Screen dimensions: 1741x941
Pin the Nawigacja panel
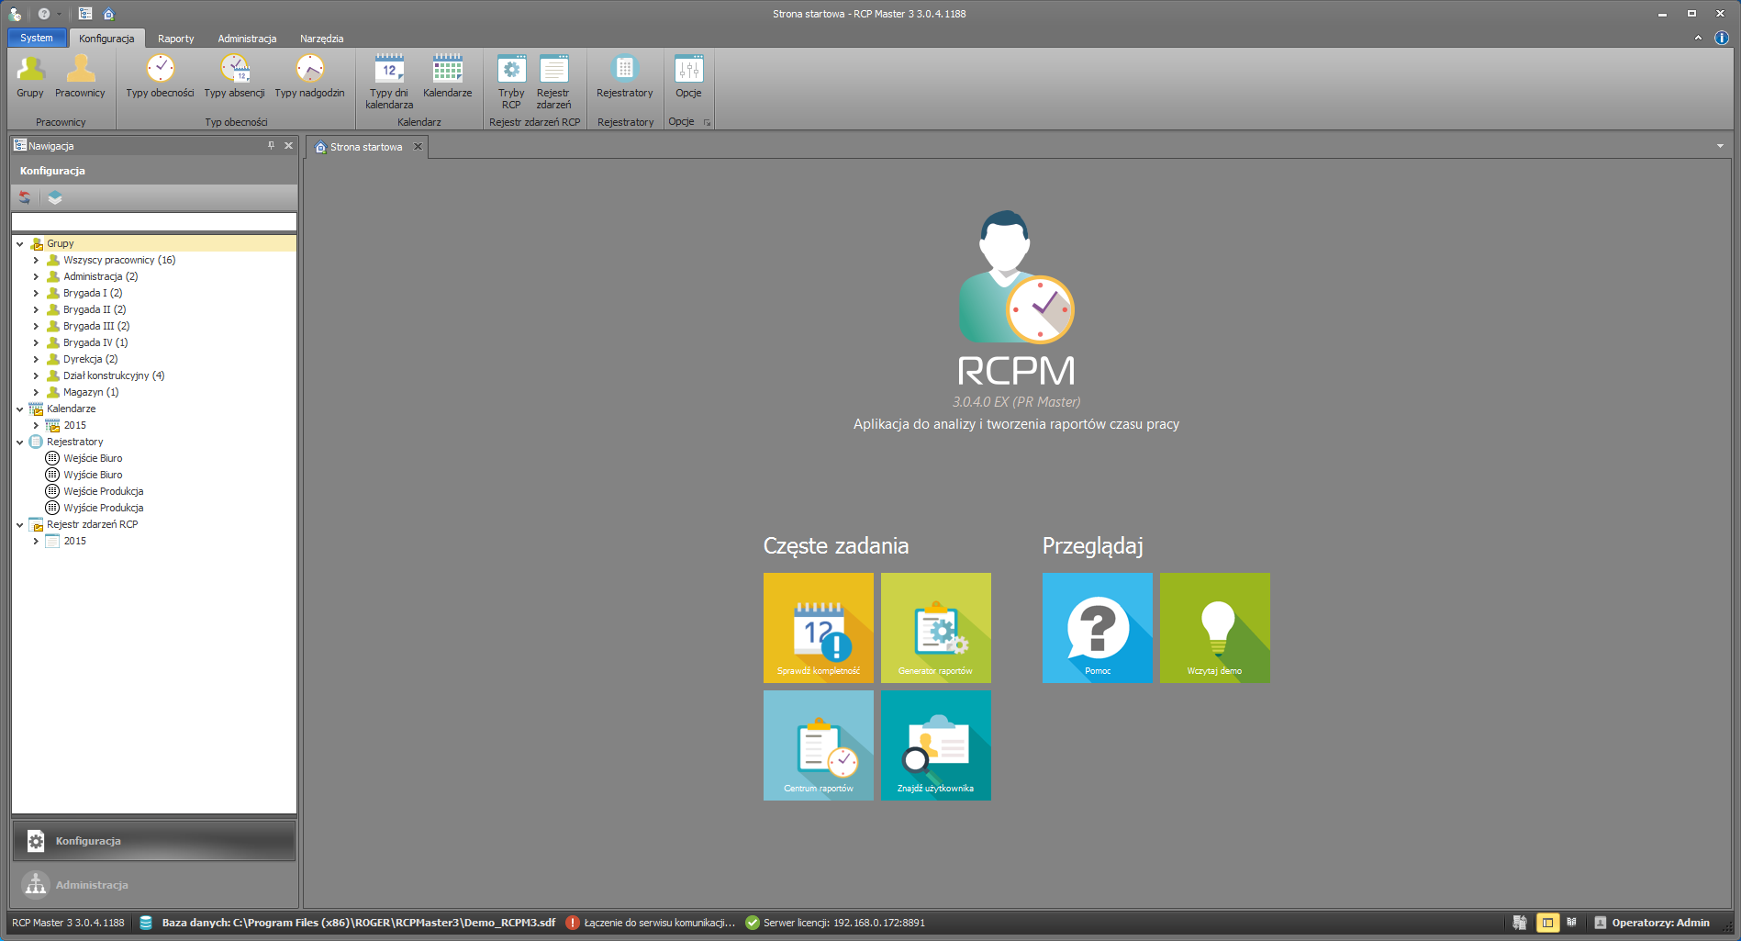coord(271,146)
